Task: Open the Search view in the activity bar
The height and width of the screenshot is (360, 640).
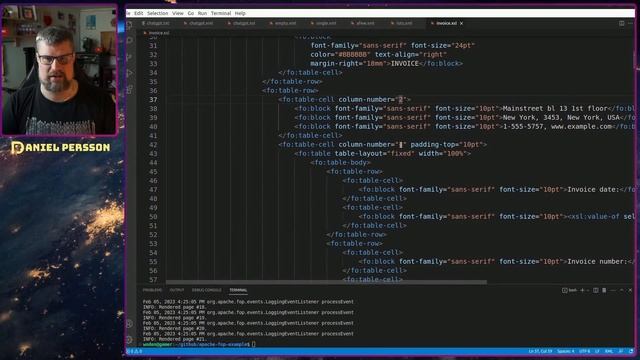Action: 130,40
